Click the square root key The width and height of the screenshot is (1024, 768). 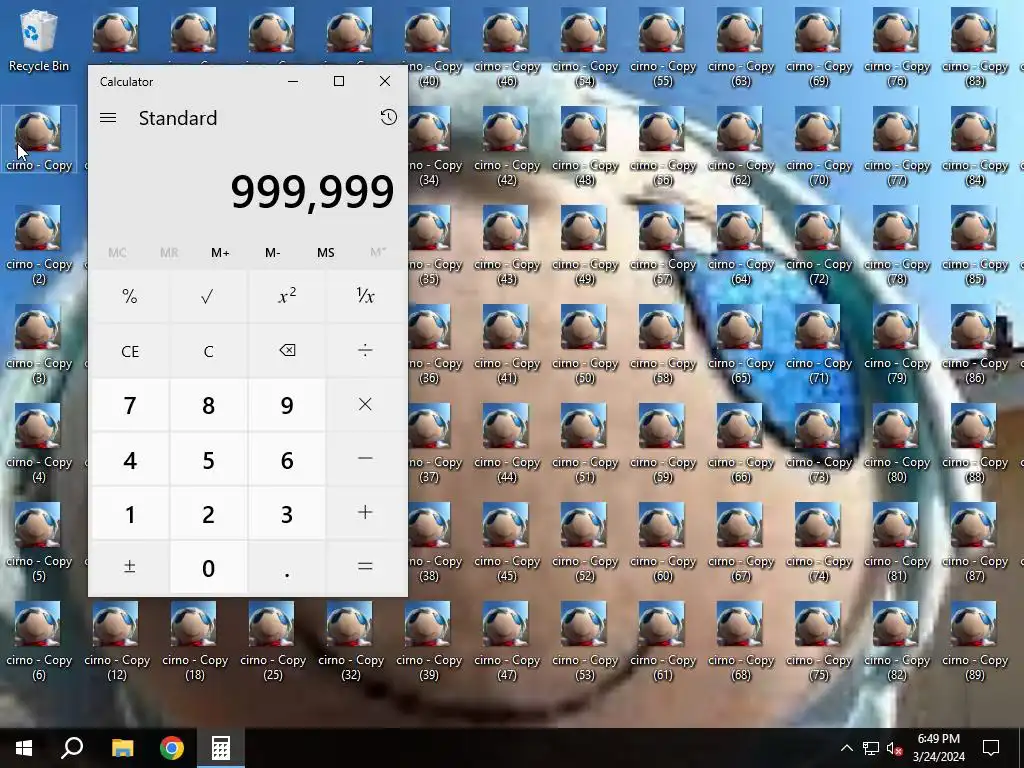208,297
